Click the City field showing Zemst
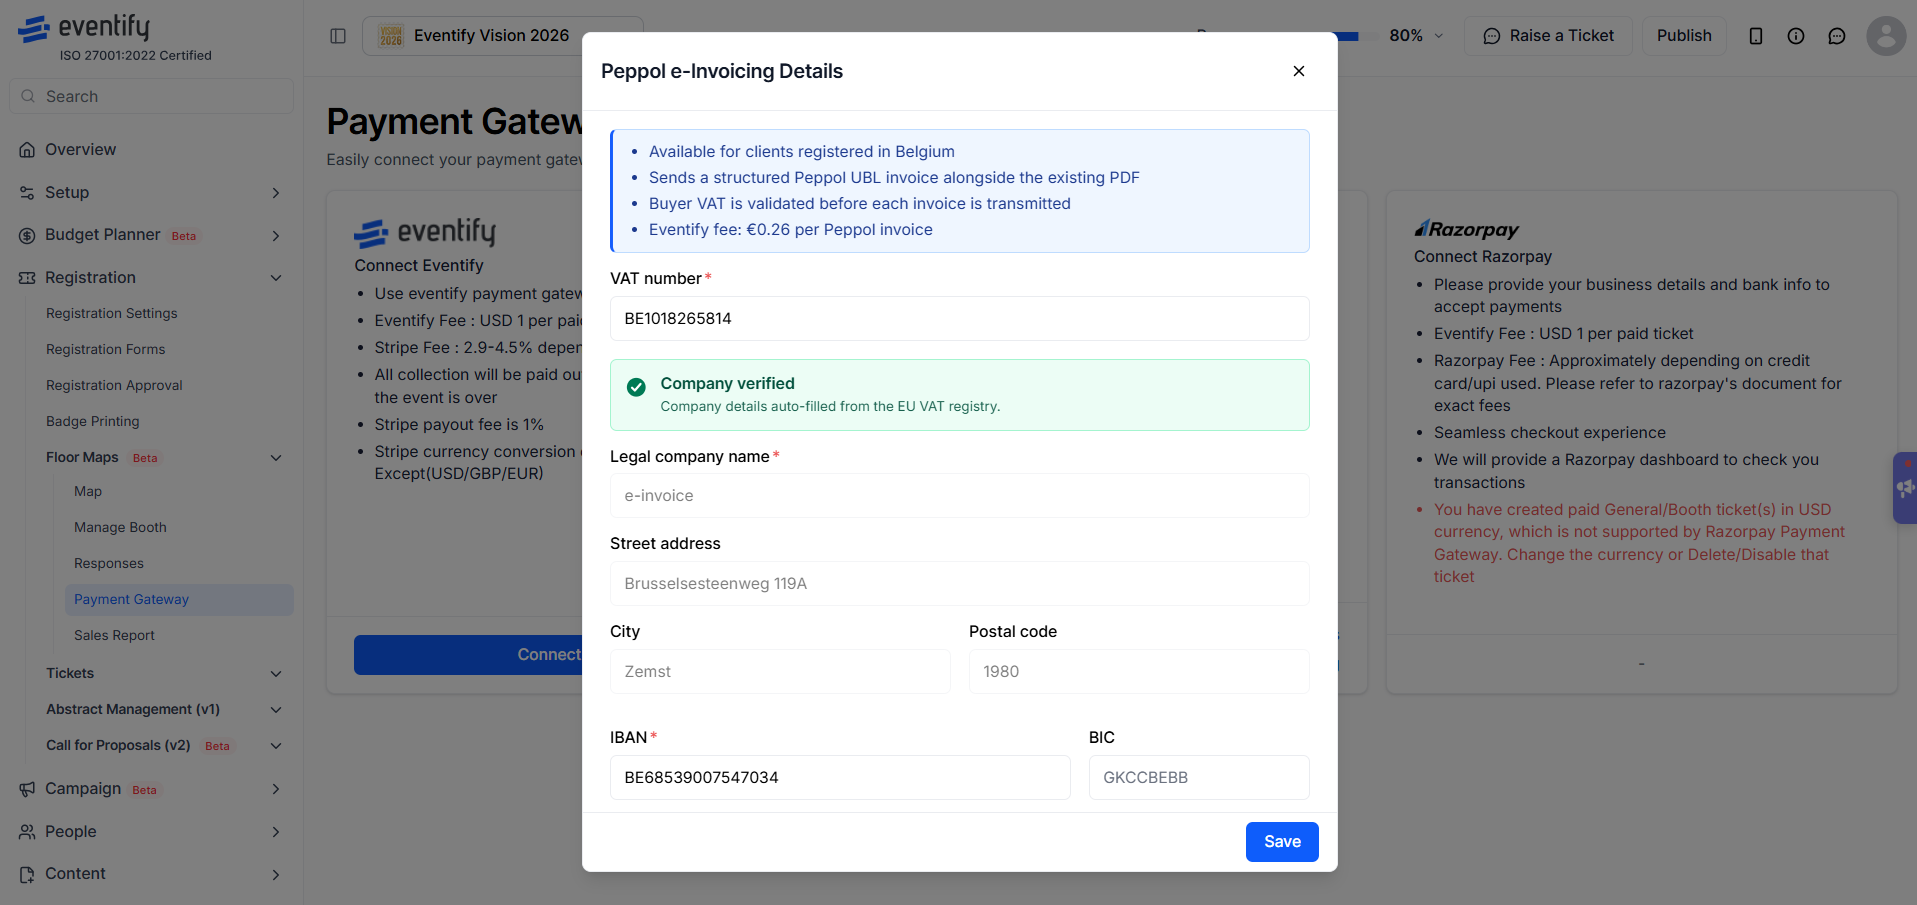This screenshot has width=1917, height=905. pyautogui.click(x=780, y=672)
